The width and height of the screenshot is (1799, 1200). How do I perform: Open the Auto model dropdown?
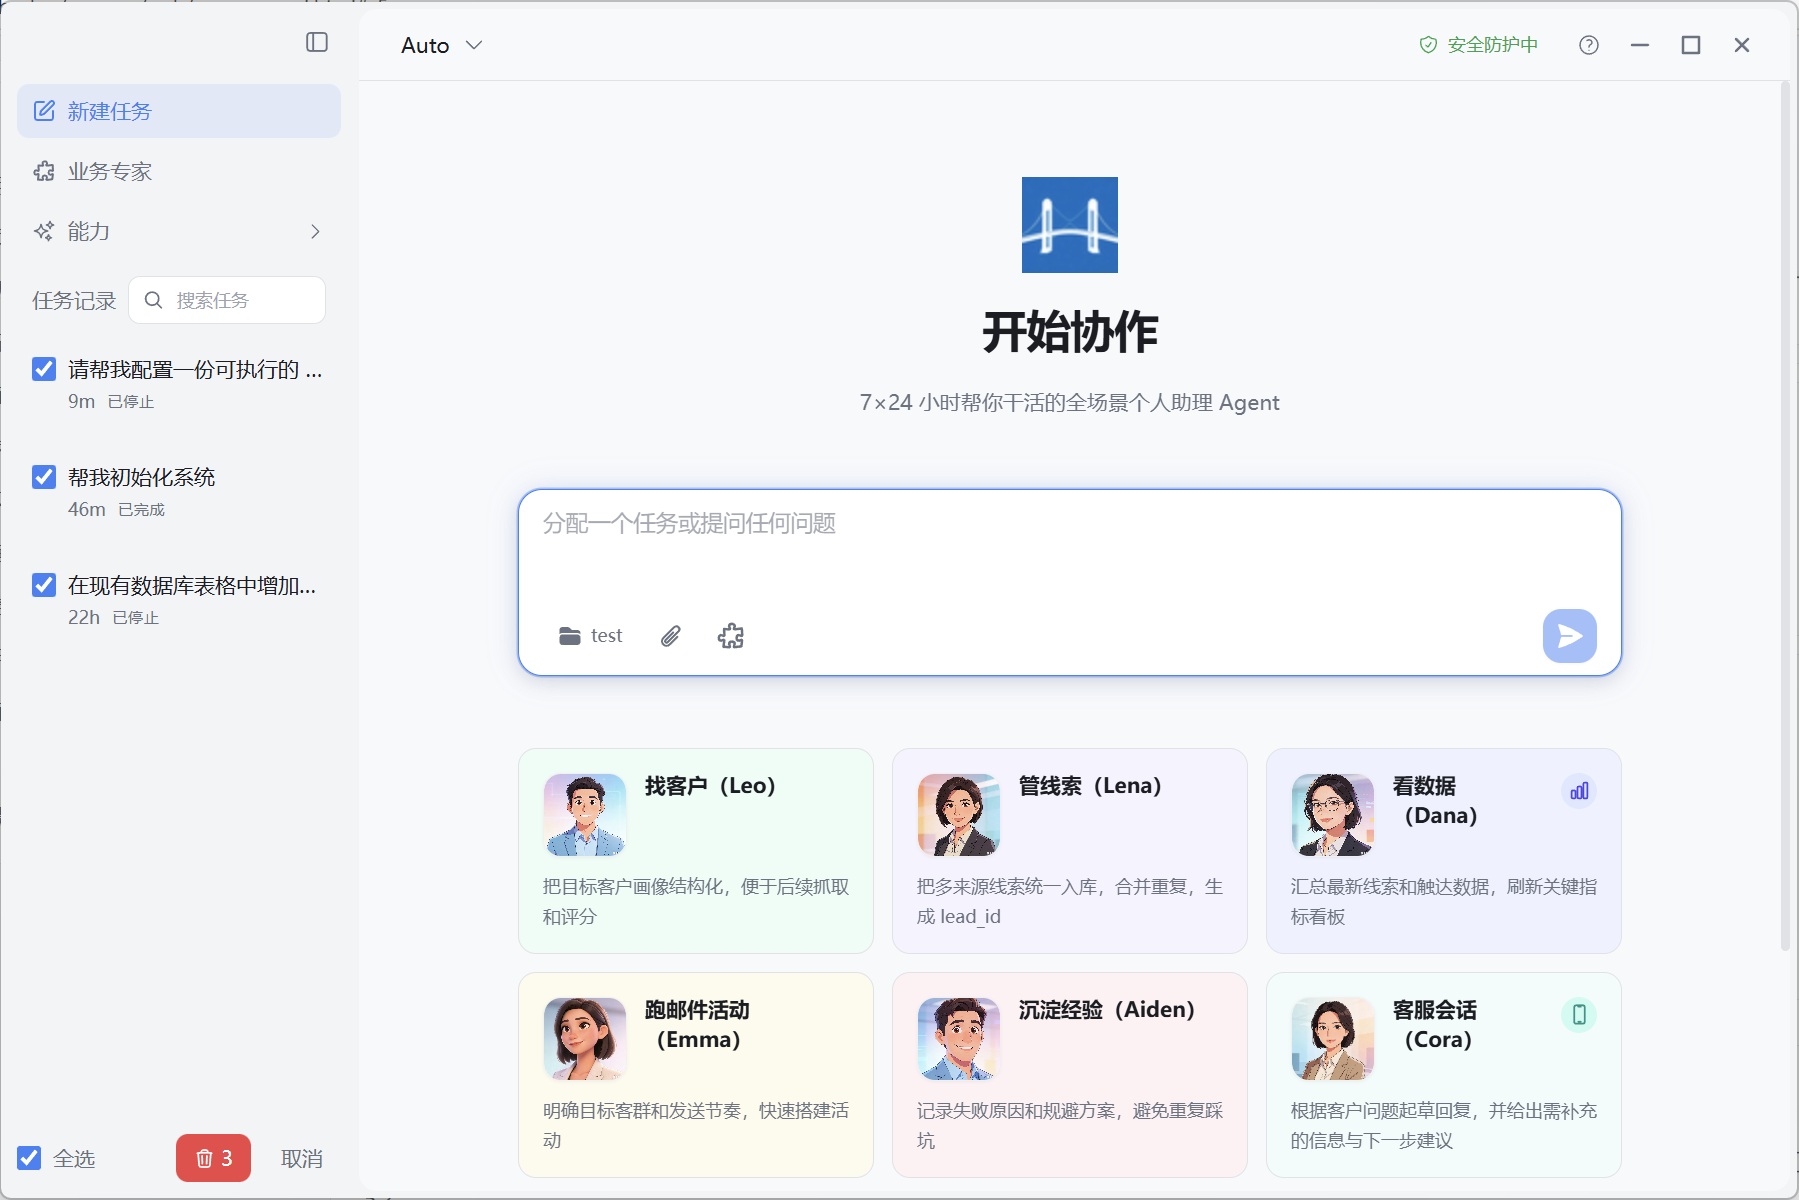point(442,45)
